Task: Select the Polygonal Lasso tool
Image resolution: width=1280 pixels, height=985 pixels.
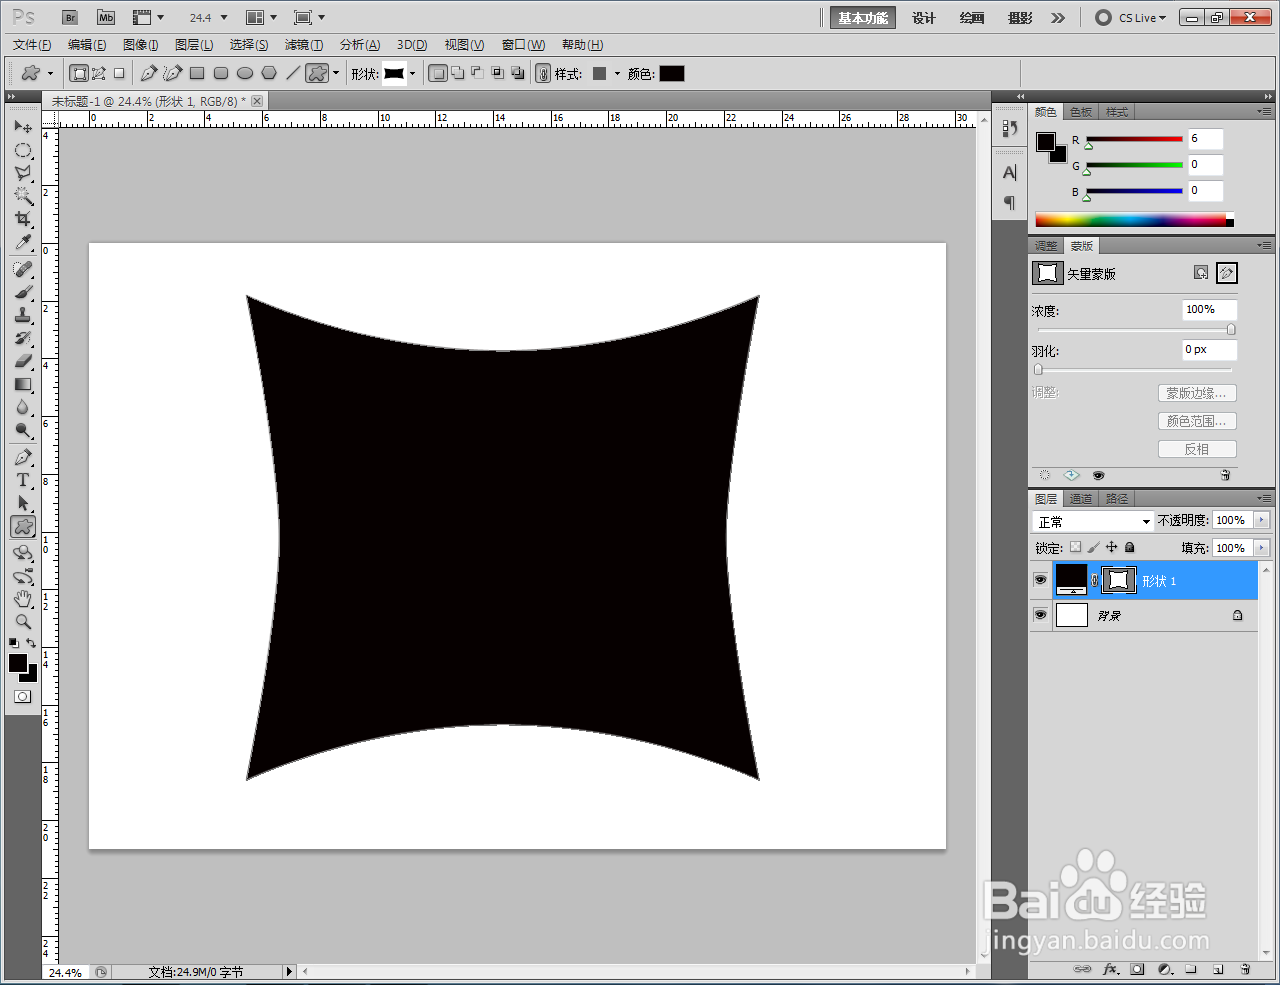Action: (x=23, y=173)
